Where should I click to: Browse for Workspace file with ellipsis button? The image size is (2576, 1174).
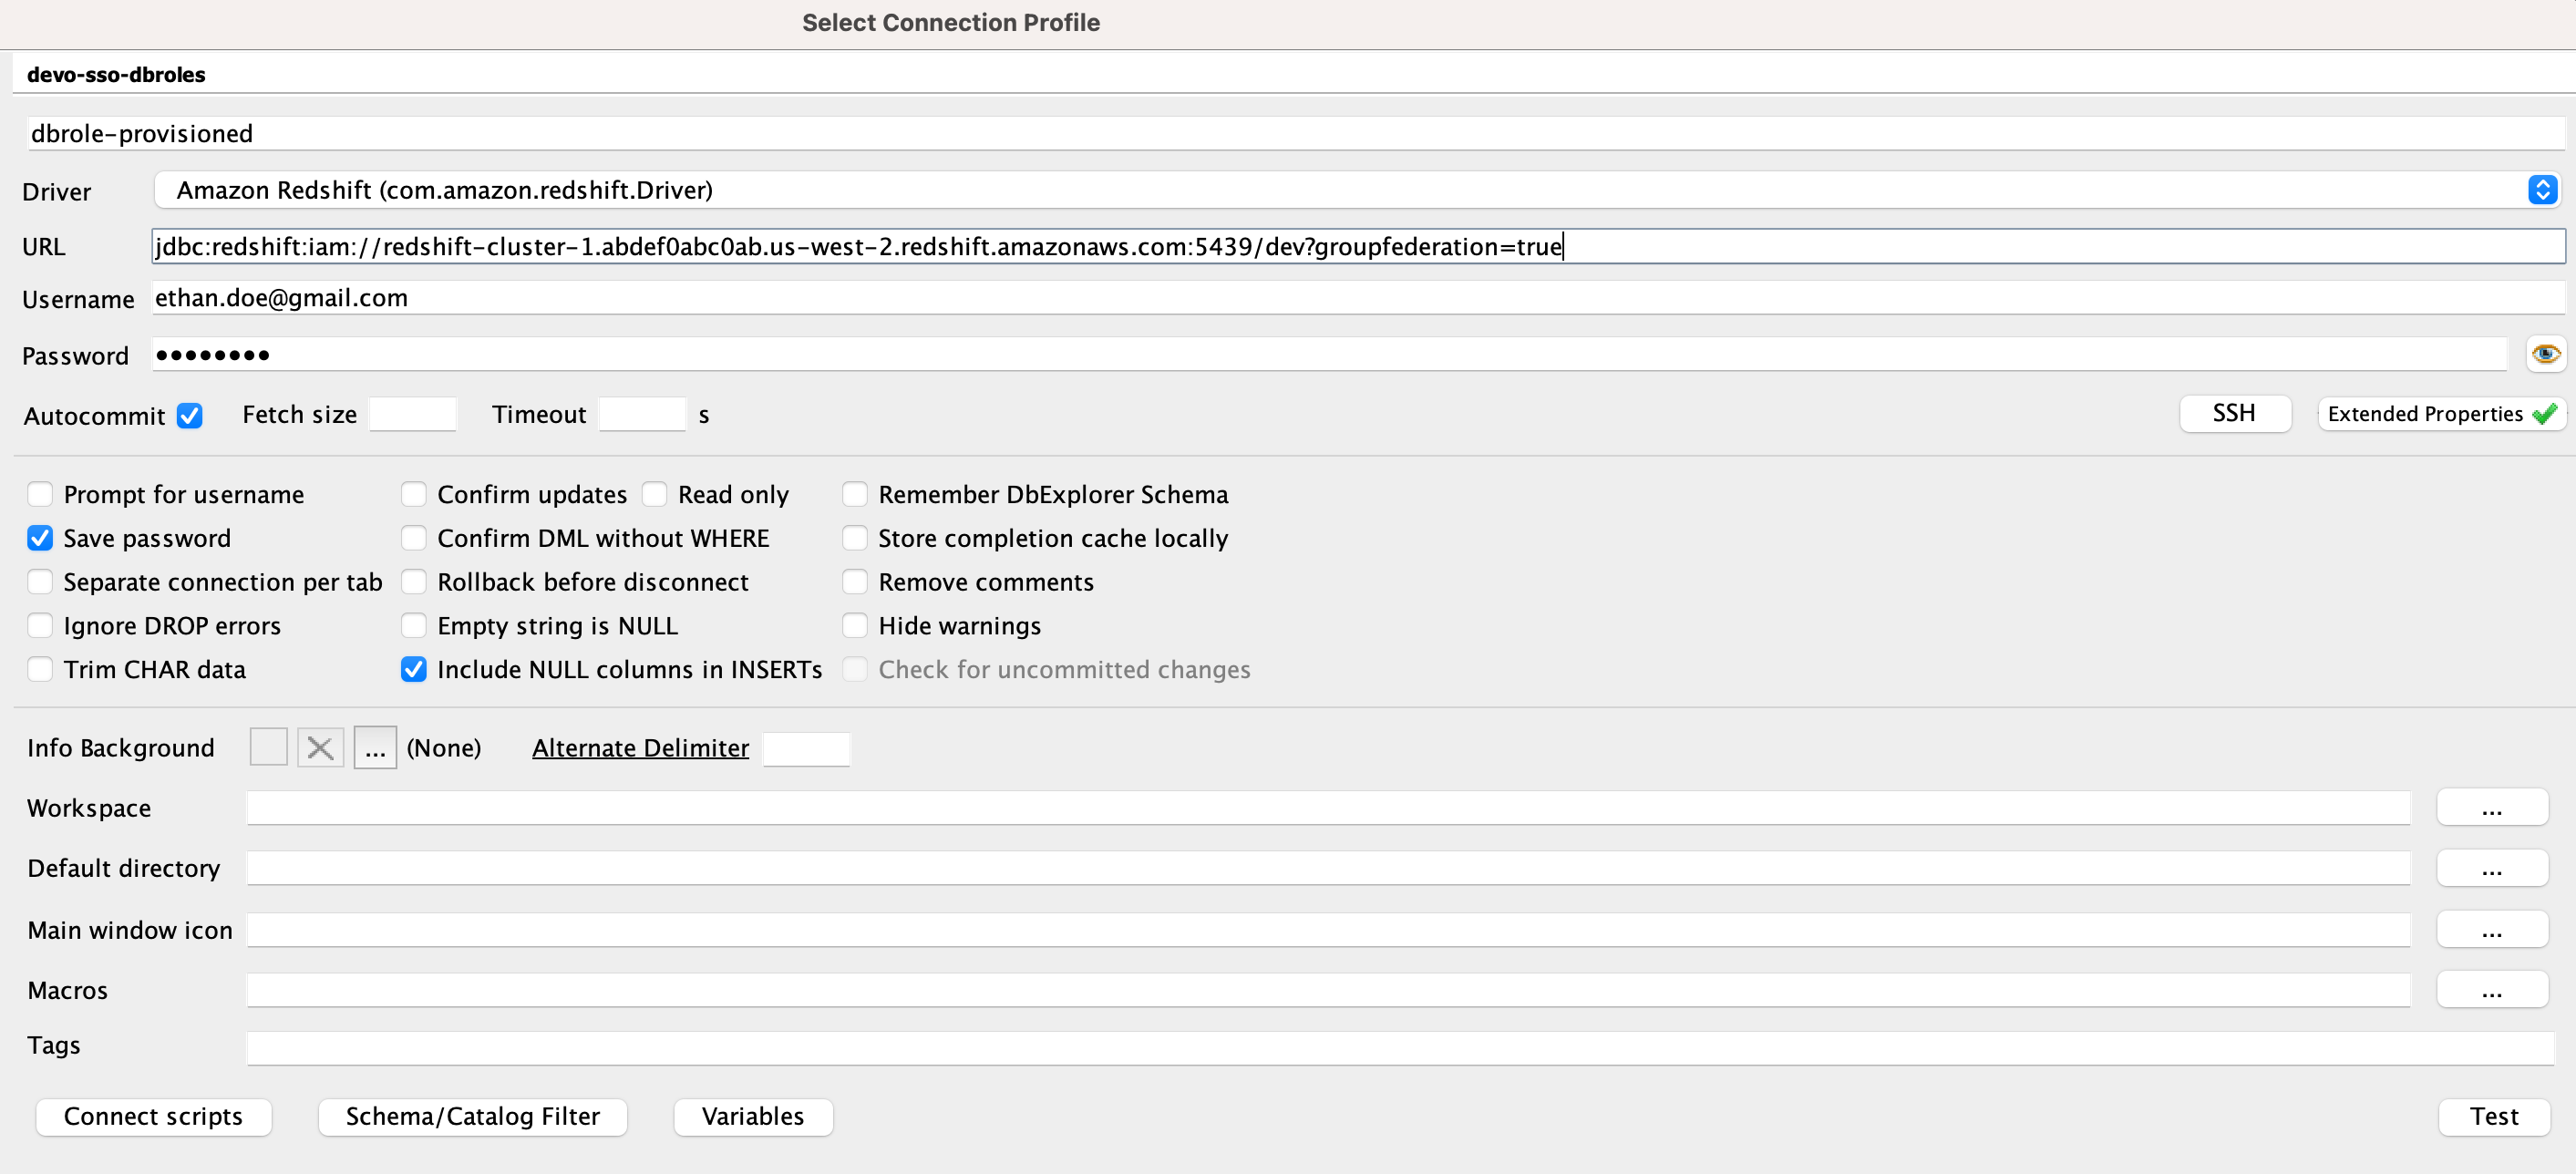(2491, 808)
